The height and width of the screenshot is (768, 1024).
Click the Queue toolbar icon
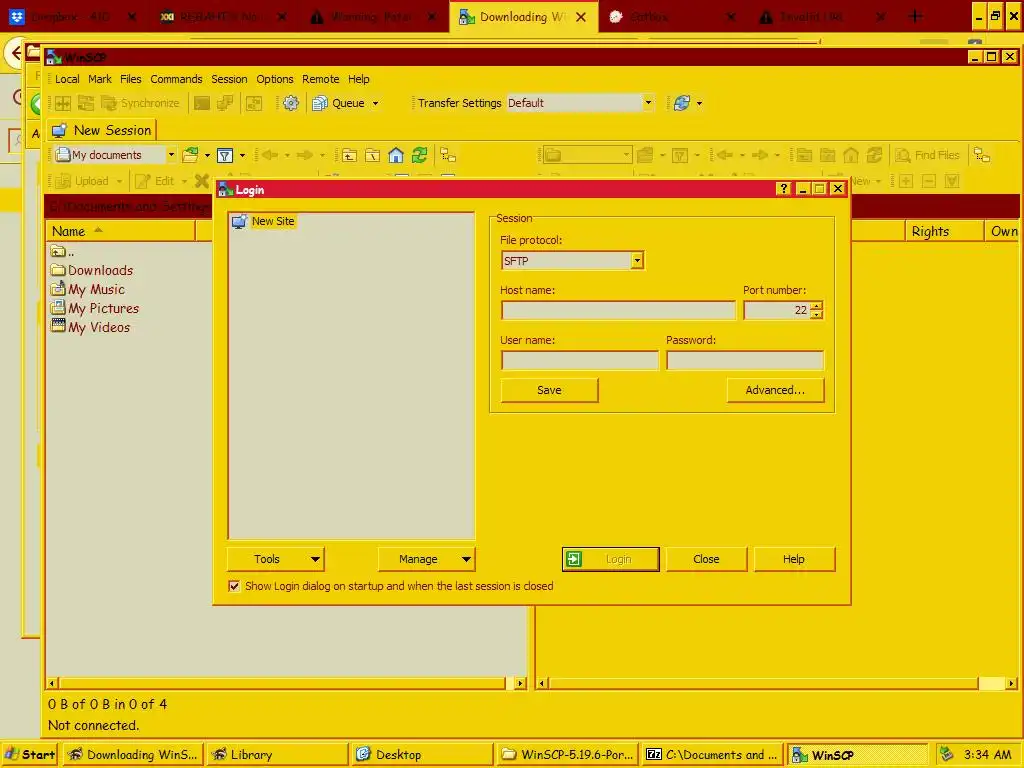[x=319, y=103]
